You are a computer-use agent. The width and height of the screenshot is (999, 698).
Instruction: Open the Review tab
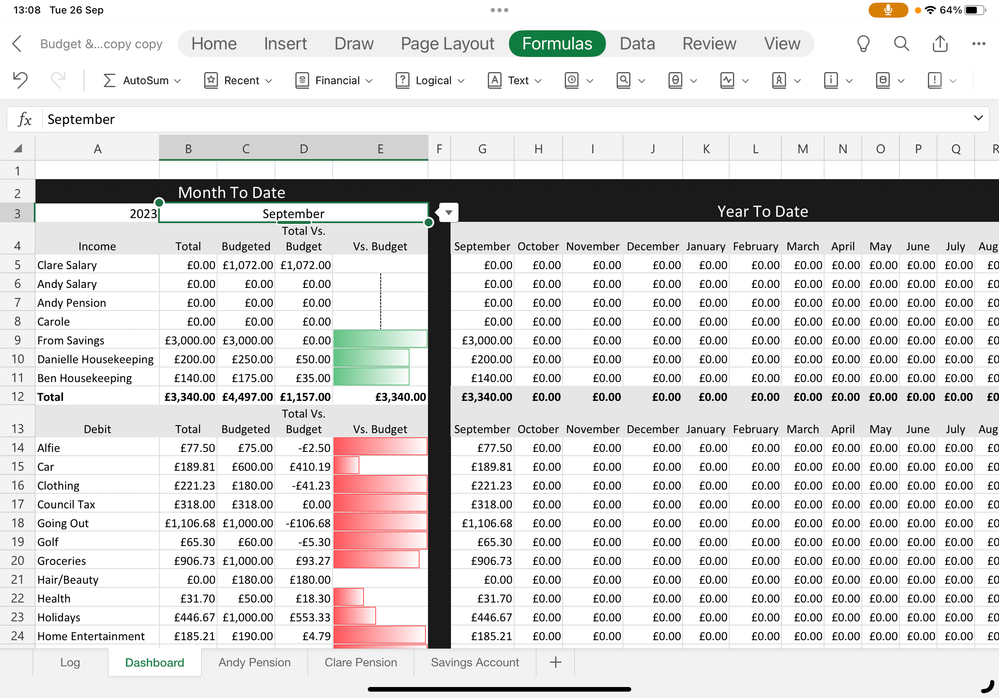coord(709,43)
